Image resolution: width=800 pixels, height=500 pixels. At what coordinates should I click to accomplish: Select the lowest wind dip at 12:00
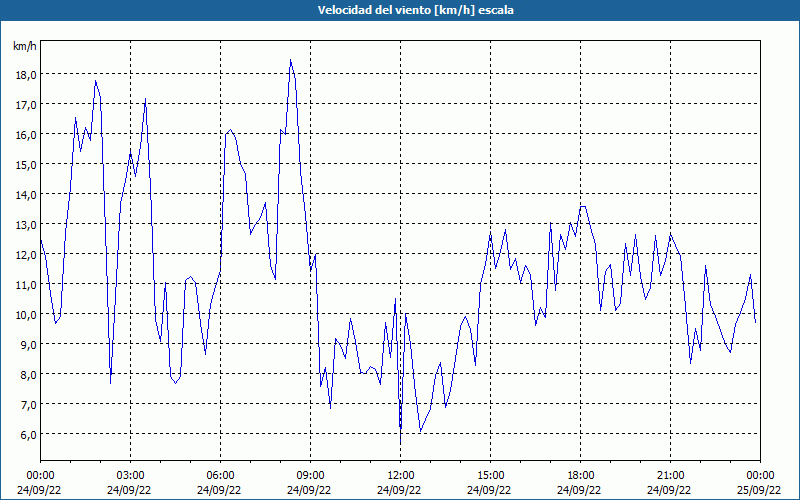(401, 442)
